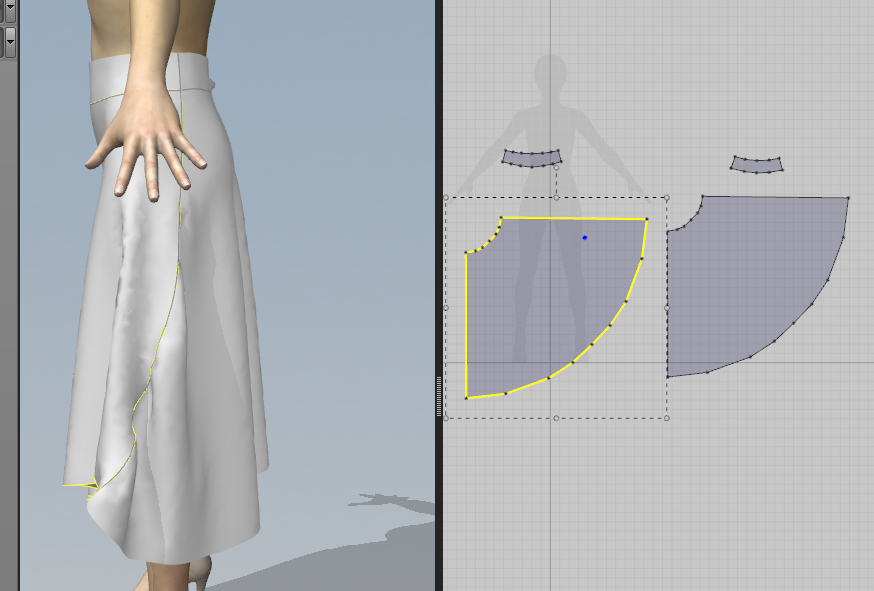Click the bottom-right corner handle of selection box
This screenshot has height=591, width=874.
click(x=667, y=418)
